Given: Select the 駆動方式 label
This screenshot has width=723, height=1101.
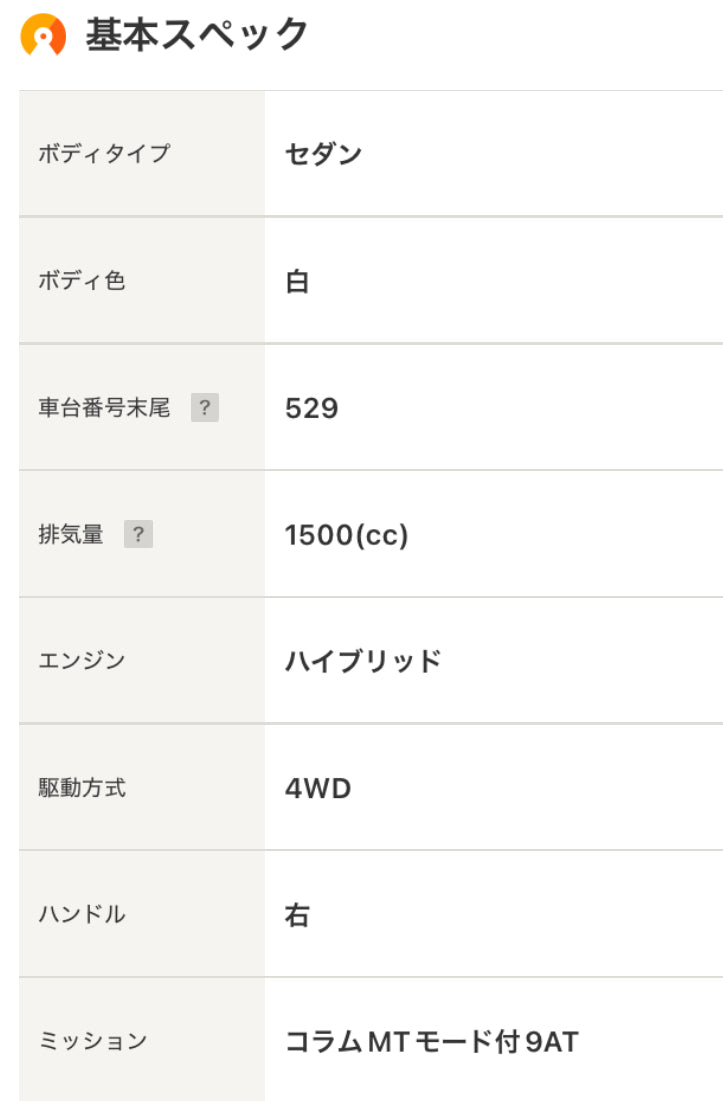Looking at the screenshot, I should [x=81, y=788].
